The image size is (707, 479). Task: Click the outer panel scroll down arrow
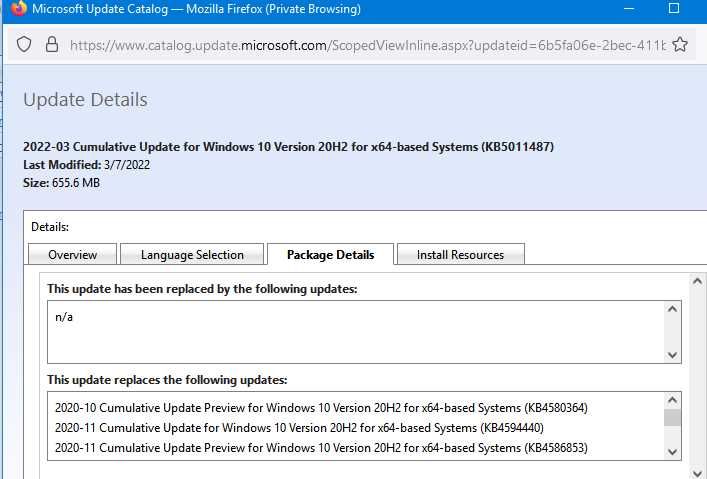[x=697, y=473]
